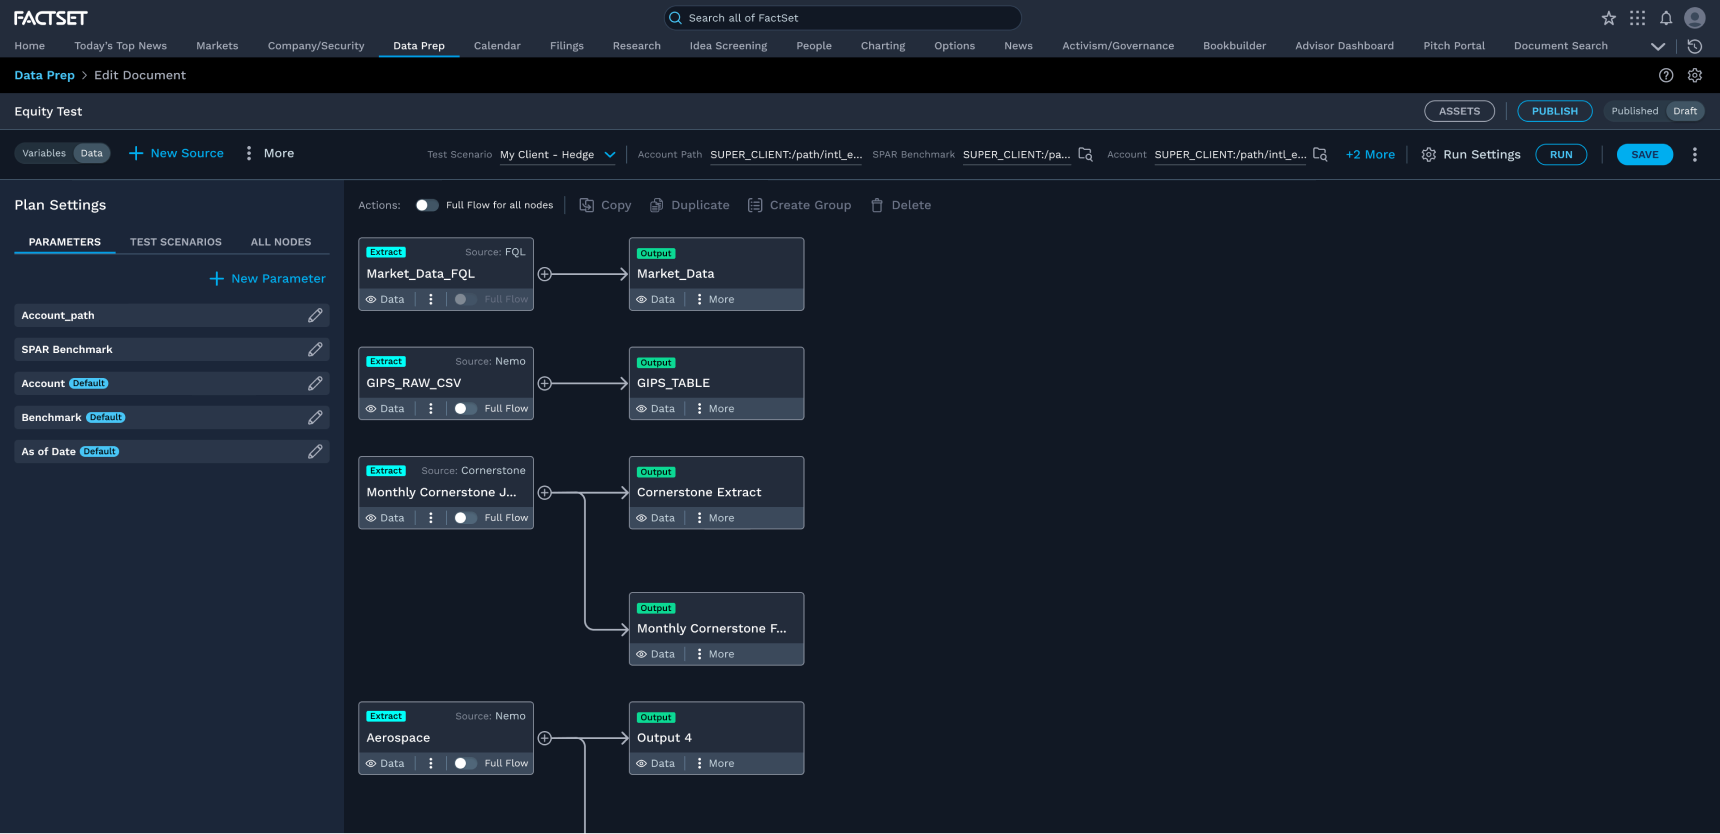Expand the +2 More parameters
This screenshot has height=834, width=1720.
point(1370,154)
